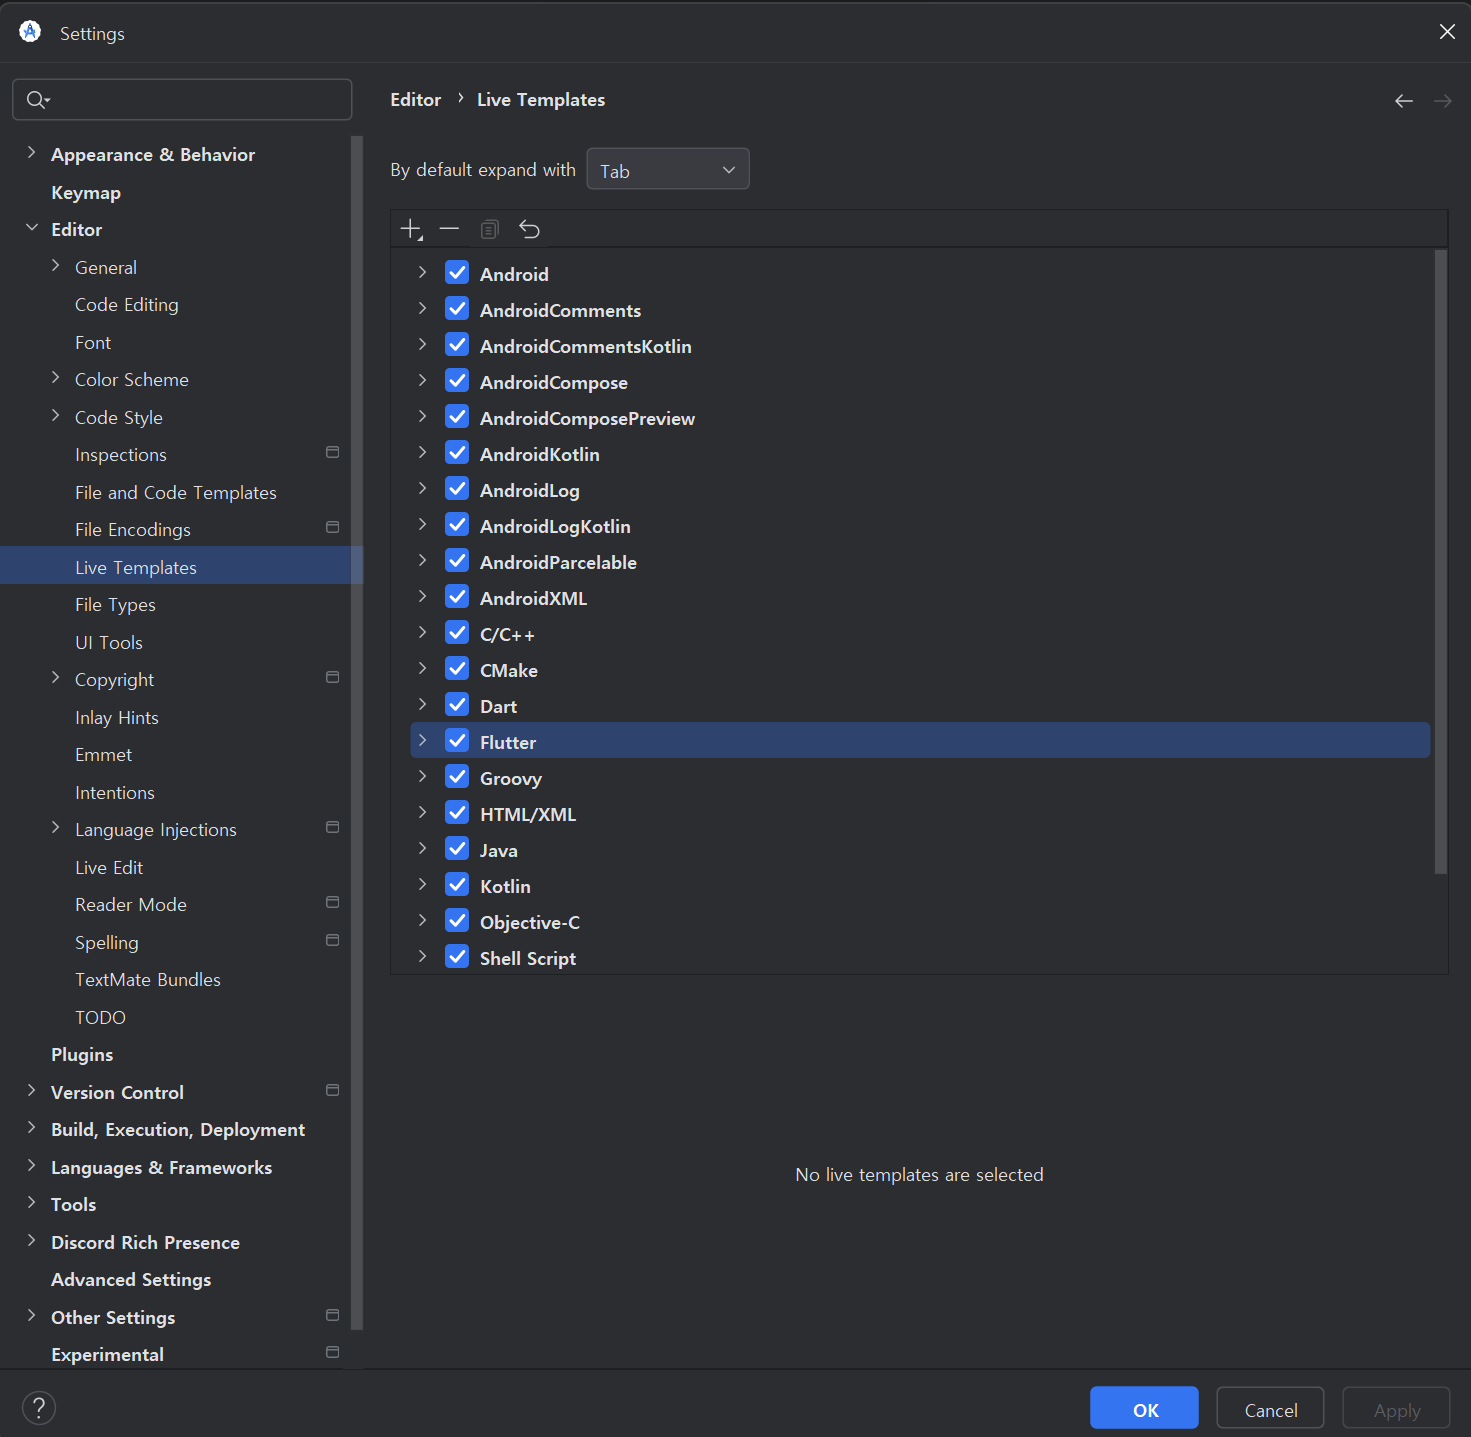Screen dimensions: 1471x1437
Task: Uncheck the Kotlin template group
Action: (457, 885)
